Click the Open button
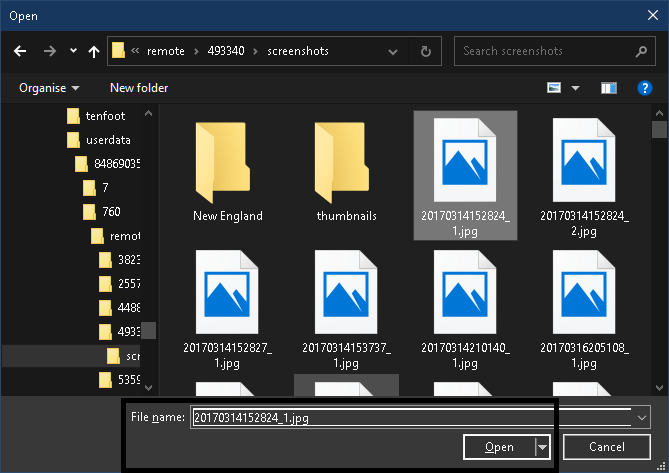 [499, 447]
